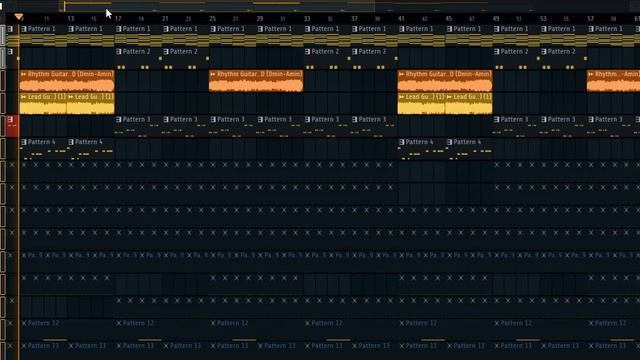Open the clip menu icon of Pattern 1 at bar 53

pos(544,29)
